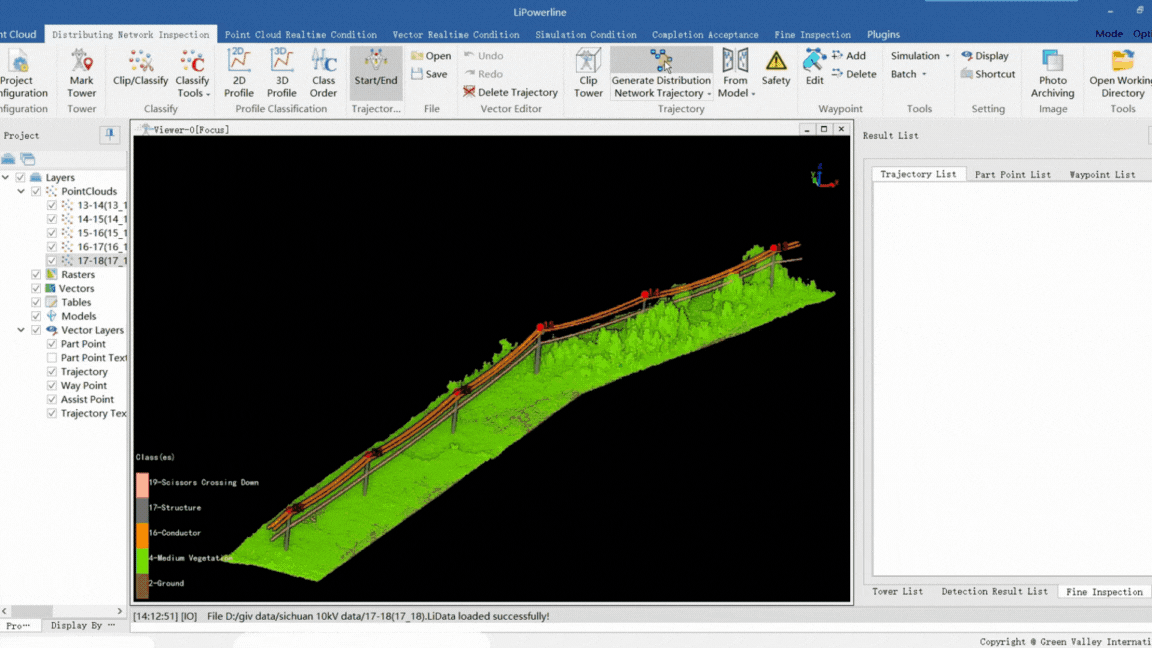Select the Clip Tower tool
Image resolution: width=1152 pixels, height=648 pixels.
coord(588,73)
